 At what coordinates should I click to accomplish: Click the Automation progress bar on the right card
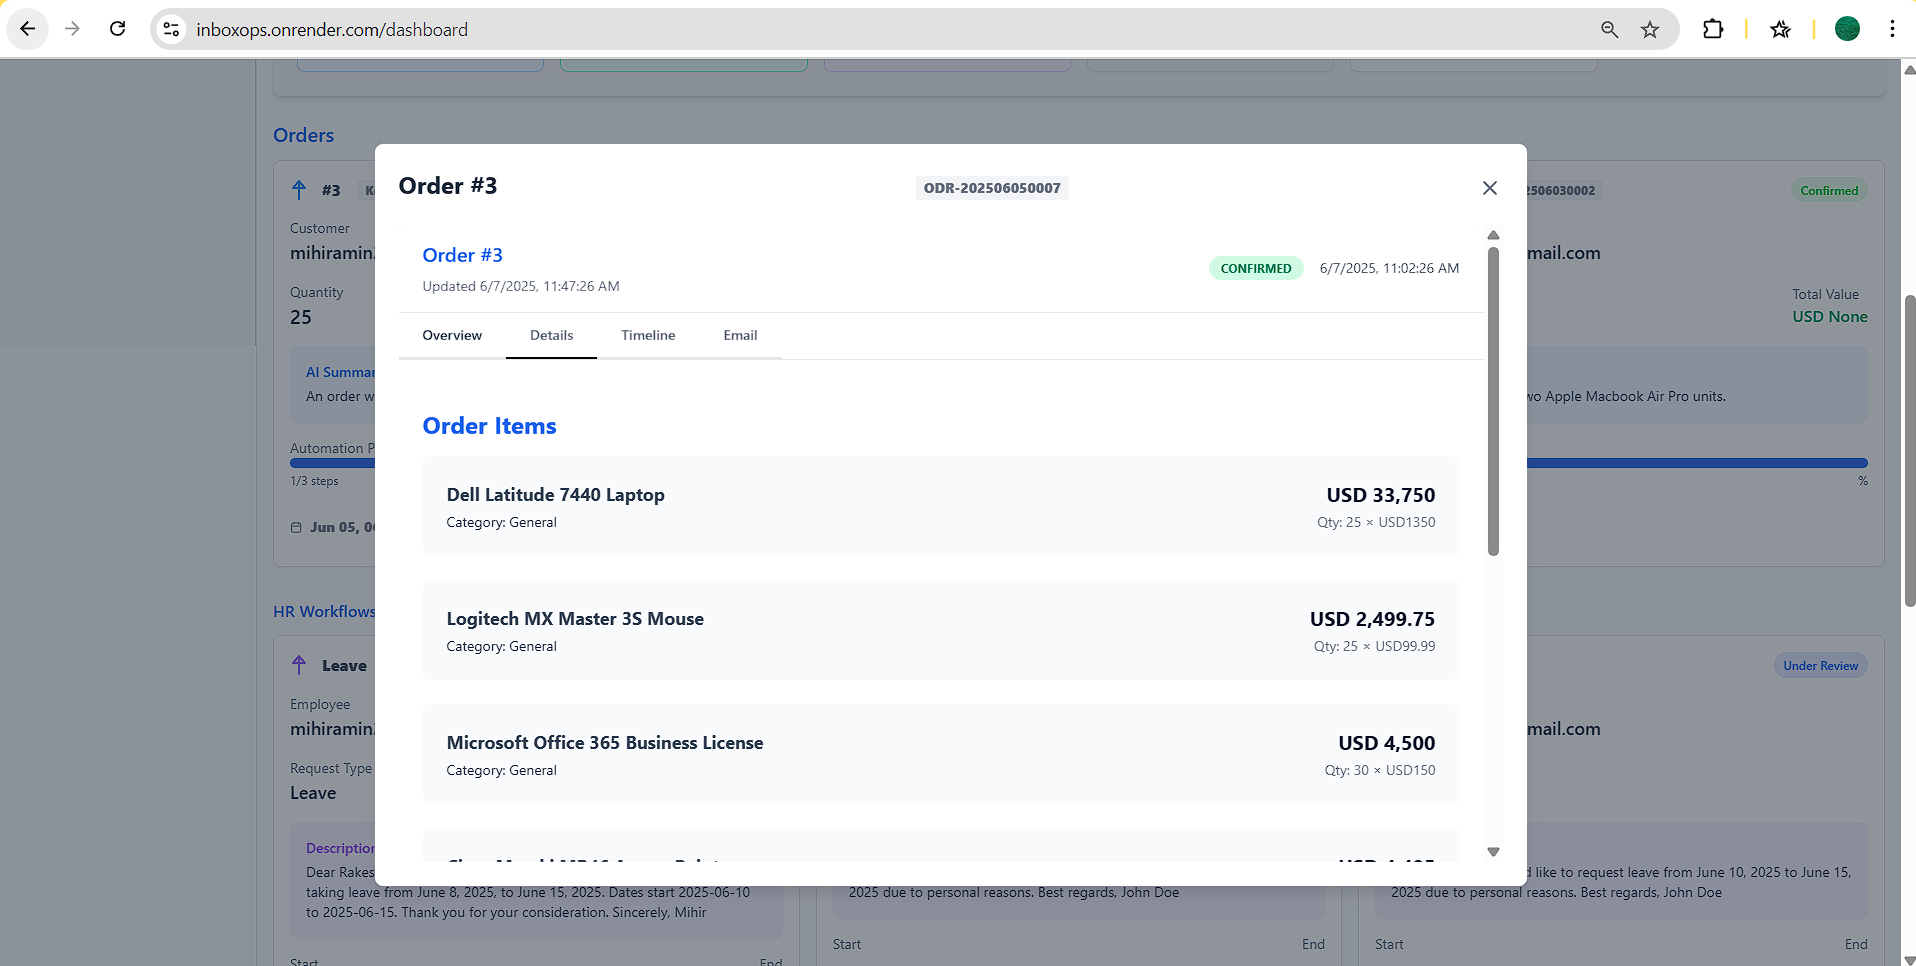[1697, 463]
